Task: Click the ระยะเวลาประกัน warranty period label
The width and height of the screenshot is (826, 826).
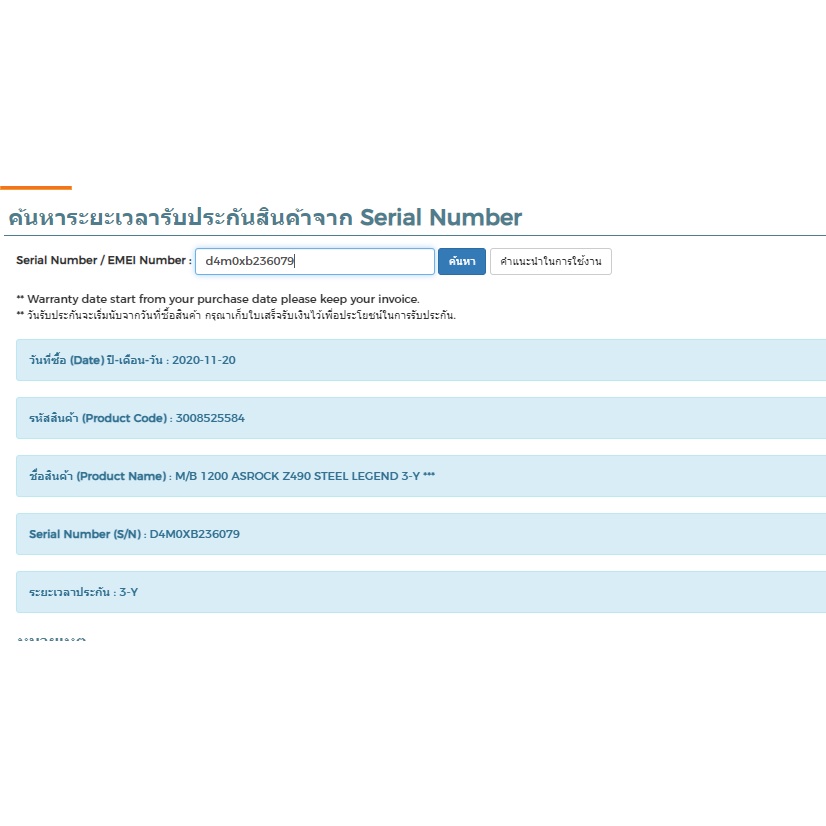Action: tap(70, 592)
